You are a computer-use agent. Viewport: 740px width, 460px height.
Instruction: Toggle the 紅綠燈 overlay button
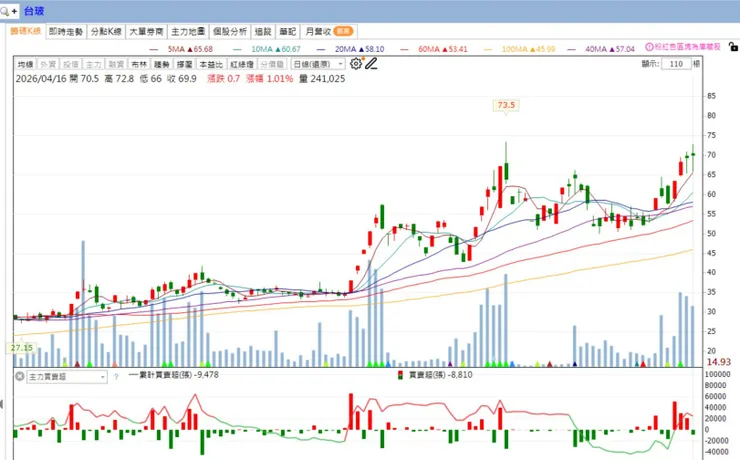[242, 64]
